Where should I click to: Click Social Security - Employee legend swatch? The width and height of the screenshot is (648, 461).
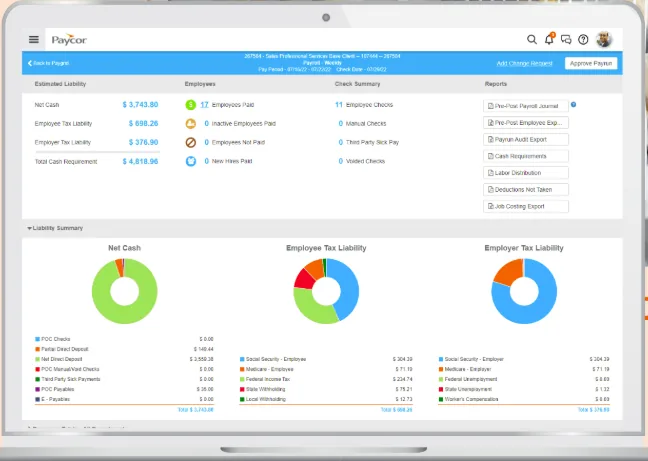click(242, 359)
